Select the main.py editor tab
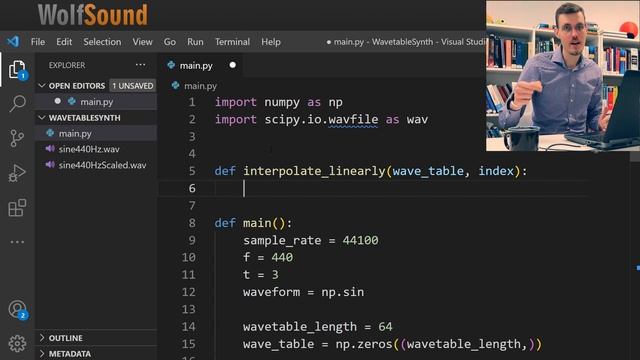Viewport: 640px width, 360px height. pos(200,65)
